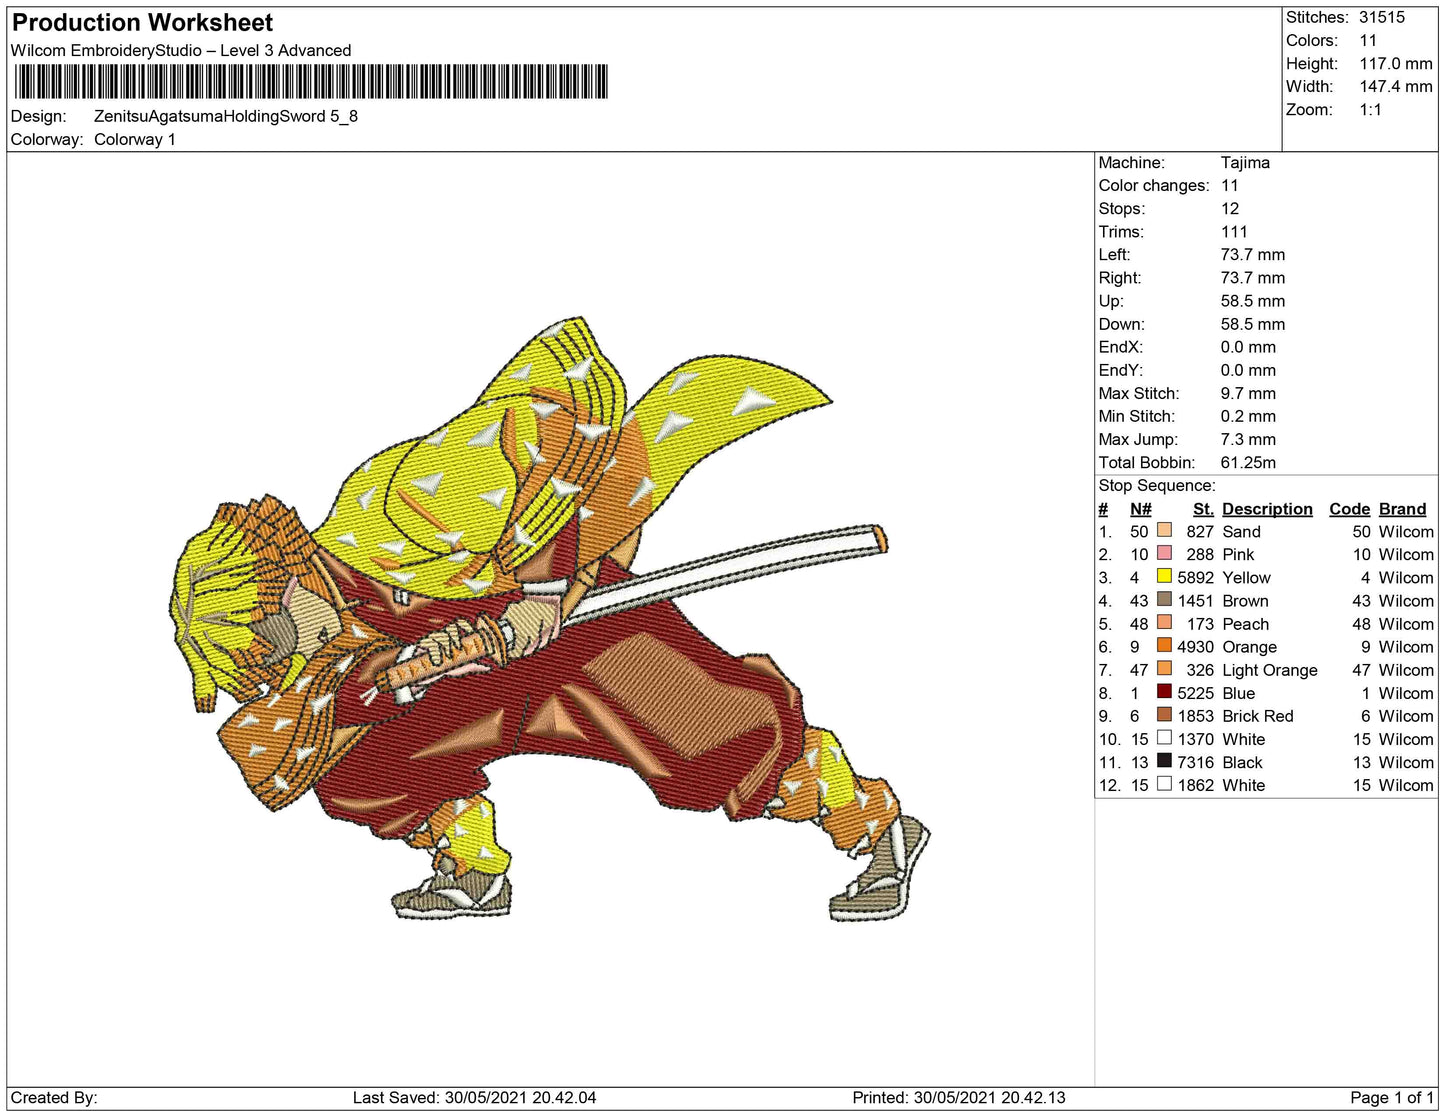This screenshot has height=1112, width=1445.
Task: Click the embroidered swordsman design preview
Action: [549, 620]
